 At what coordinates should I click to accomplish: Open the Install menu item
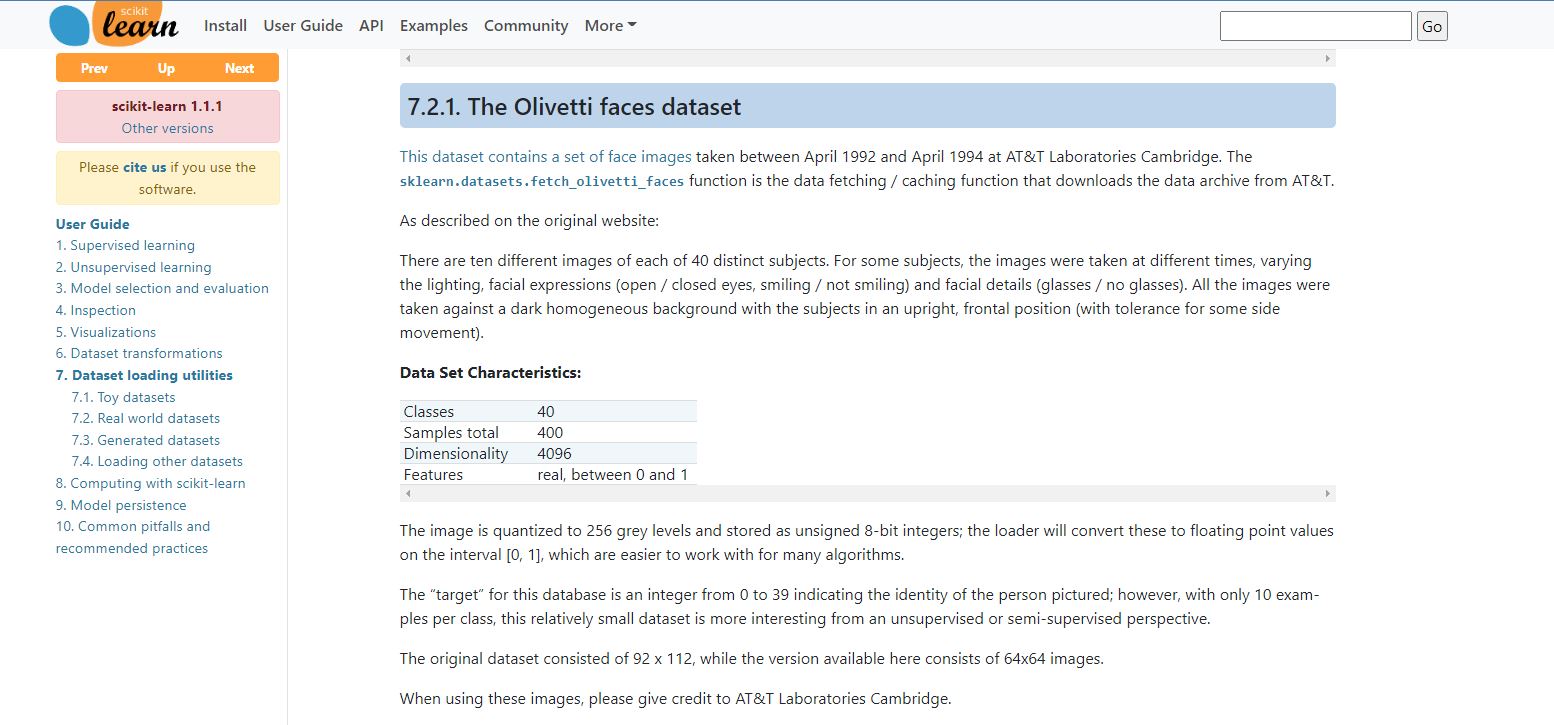pos(225,25)
